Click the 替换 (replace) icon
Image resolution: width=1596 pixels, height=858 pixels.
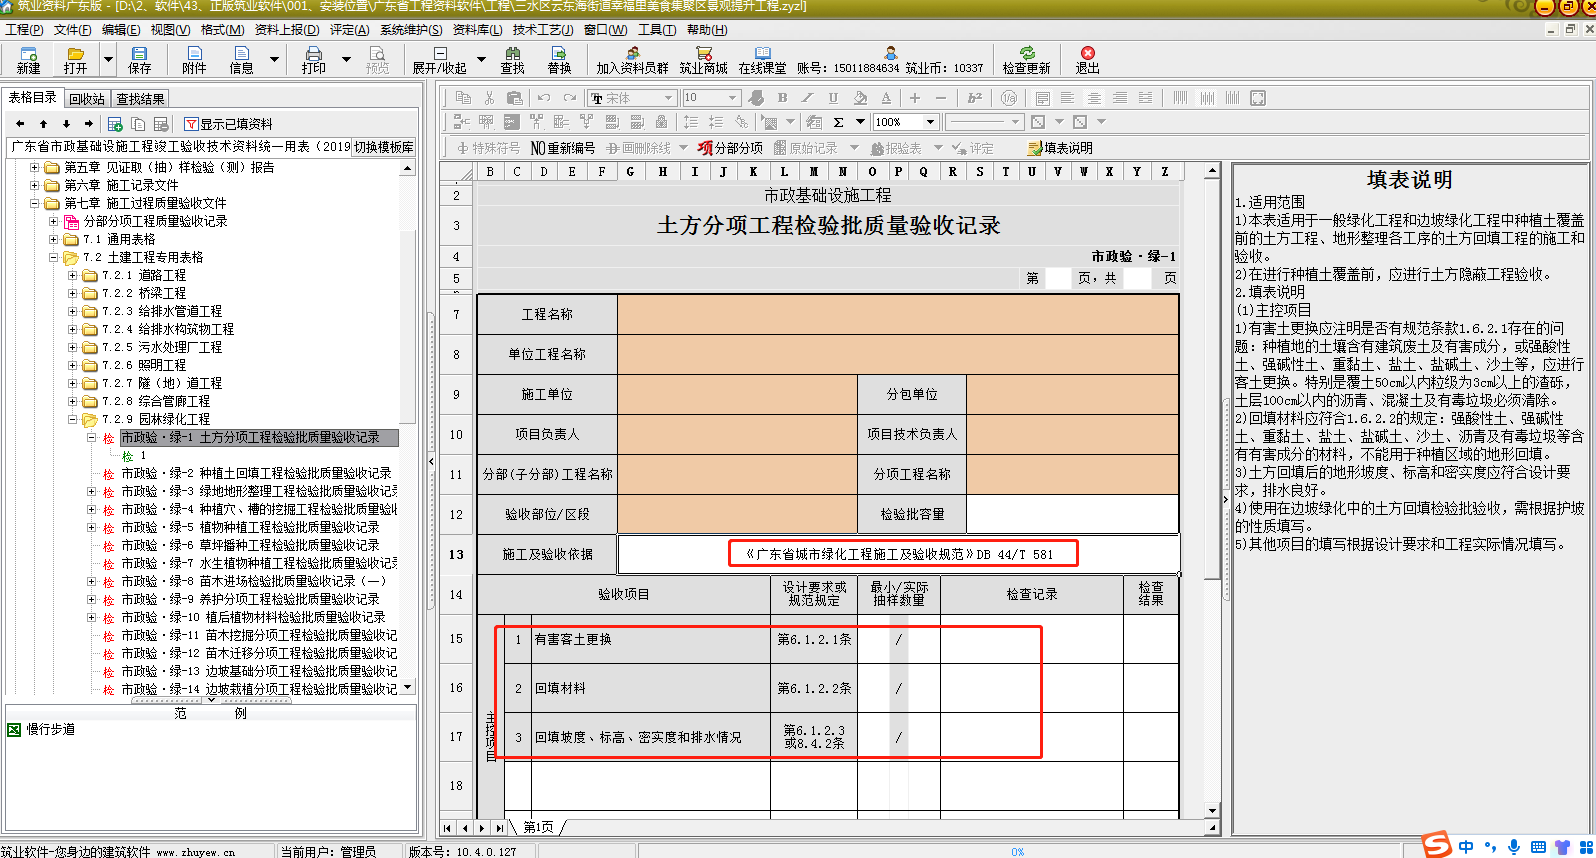click(x=559, y=60)
